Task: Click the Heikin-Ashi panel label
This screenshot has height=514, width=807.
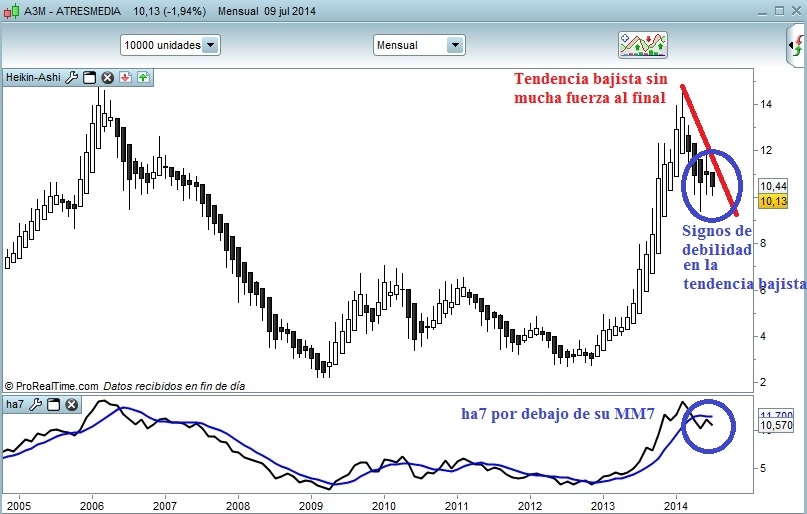Action: pos(33,78)
